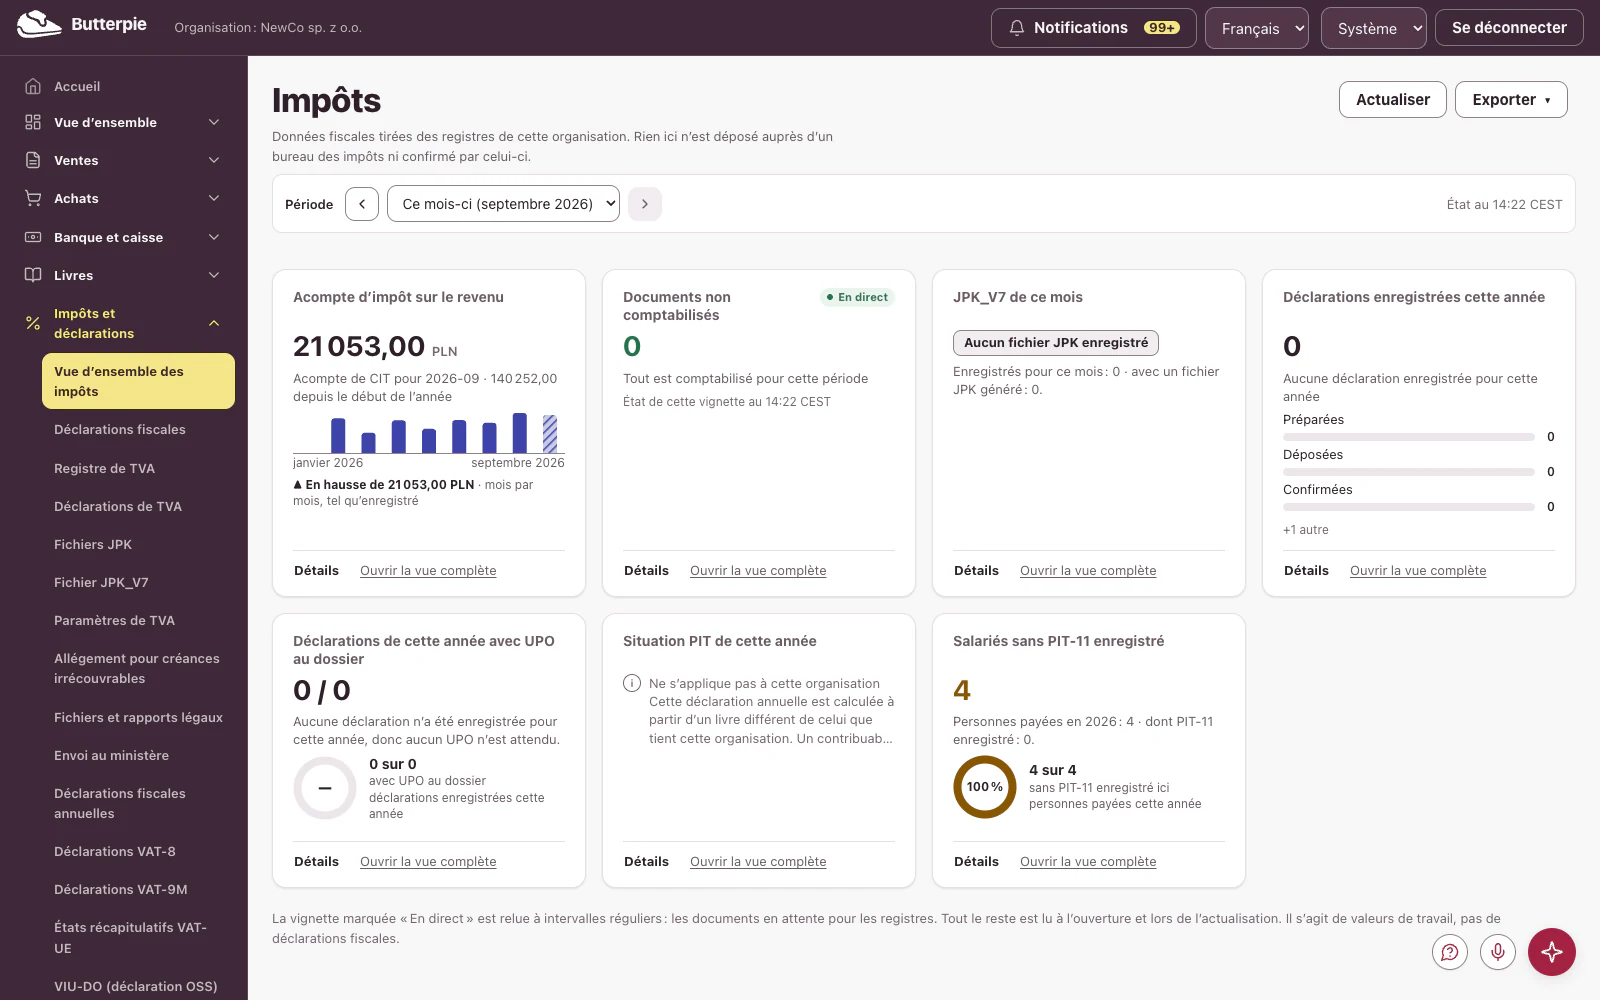The image size is (1600, 1000).
Task: Click the Impôts percent icon
Action: 33,323
